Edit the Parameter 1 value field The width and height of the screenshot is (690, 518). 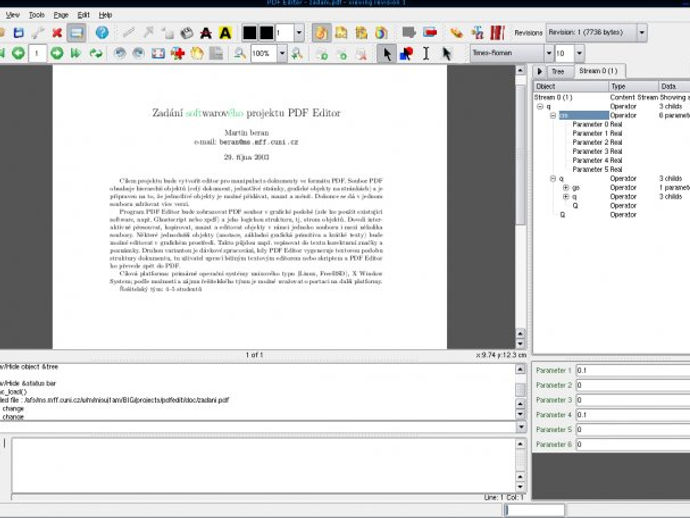point(633,371)
